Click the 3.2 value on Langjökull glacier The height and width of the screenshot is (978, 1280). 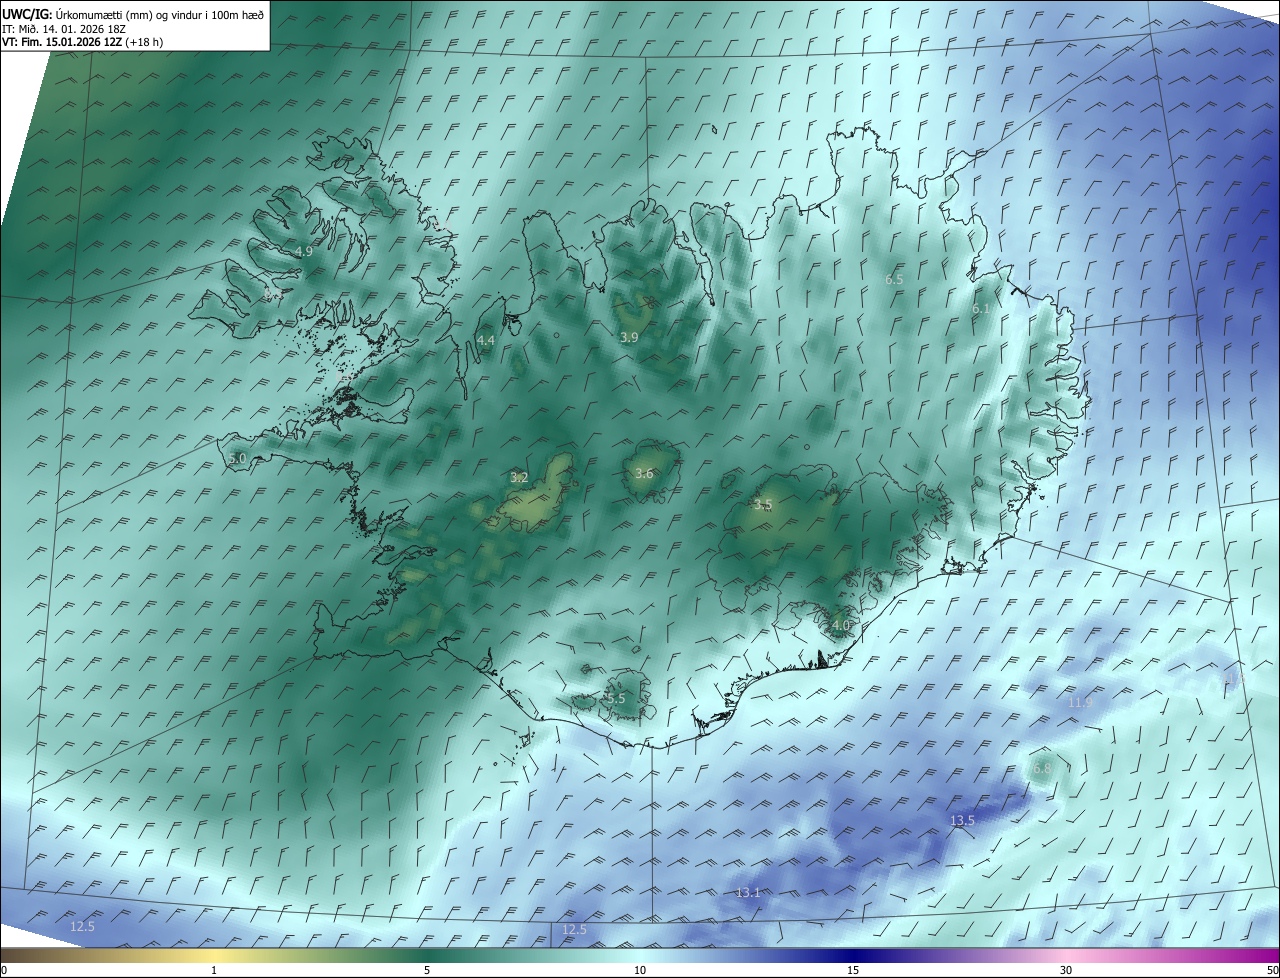519,478
